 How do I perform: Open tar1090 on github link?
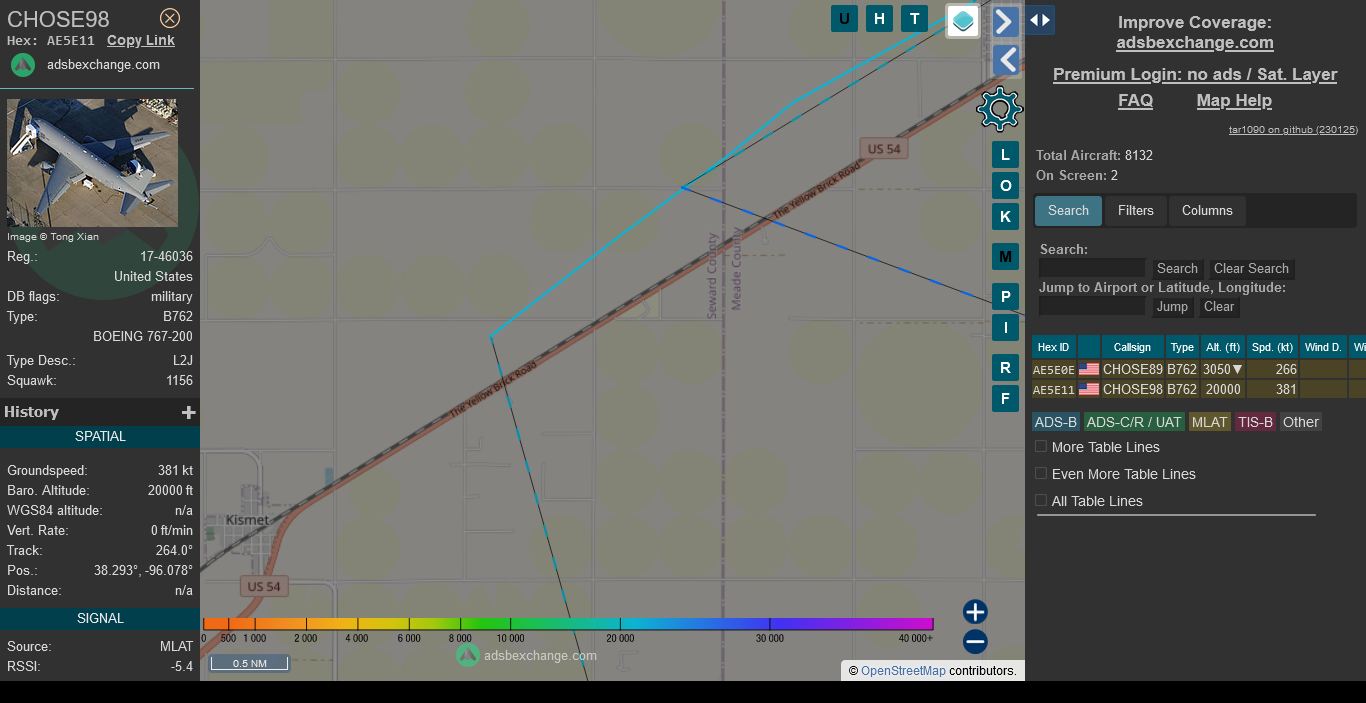click(x=1293, y=130)
